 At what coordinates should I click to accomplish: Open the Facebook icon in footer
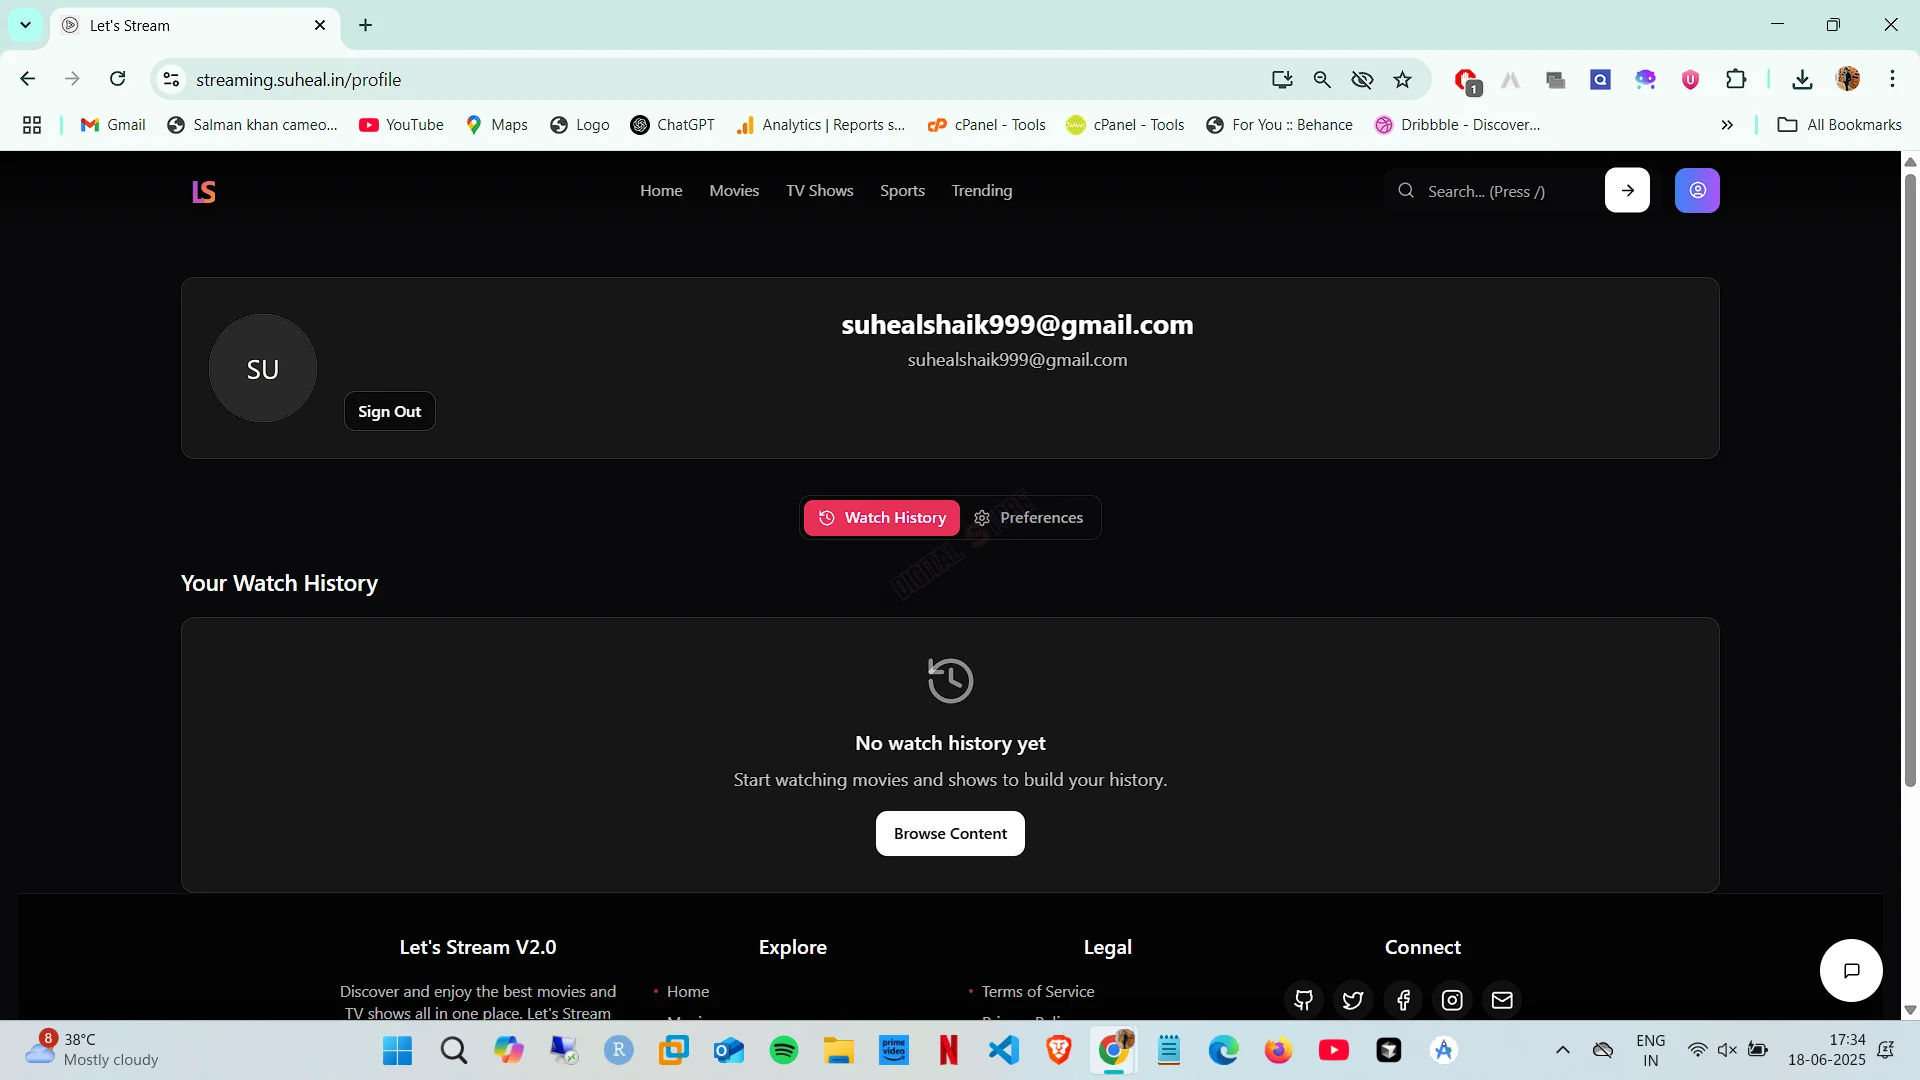coord(1403,1000)
